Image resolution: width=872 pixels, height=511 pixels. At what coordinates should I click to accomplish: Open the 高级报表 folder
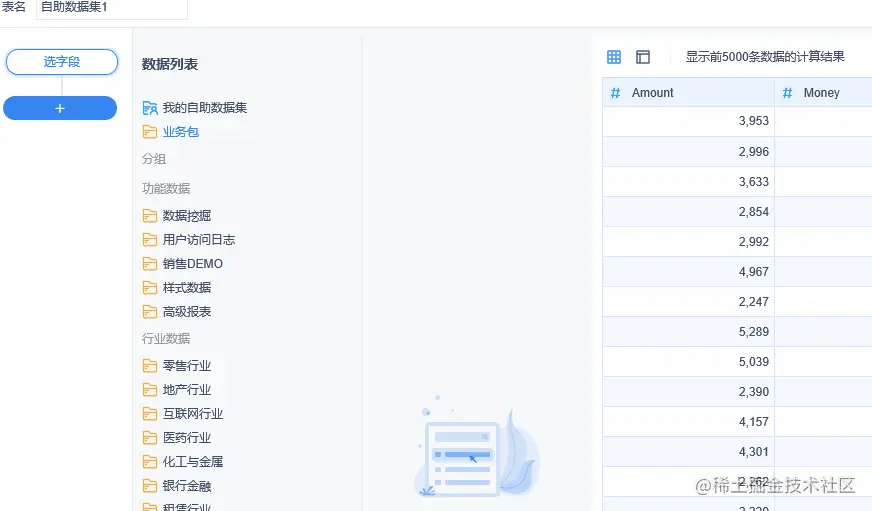tap(187, 312)
